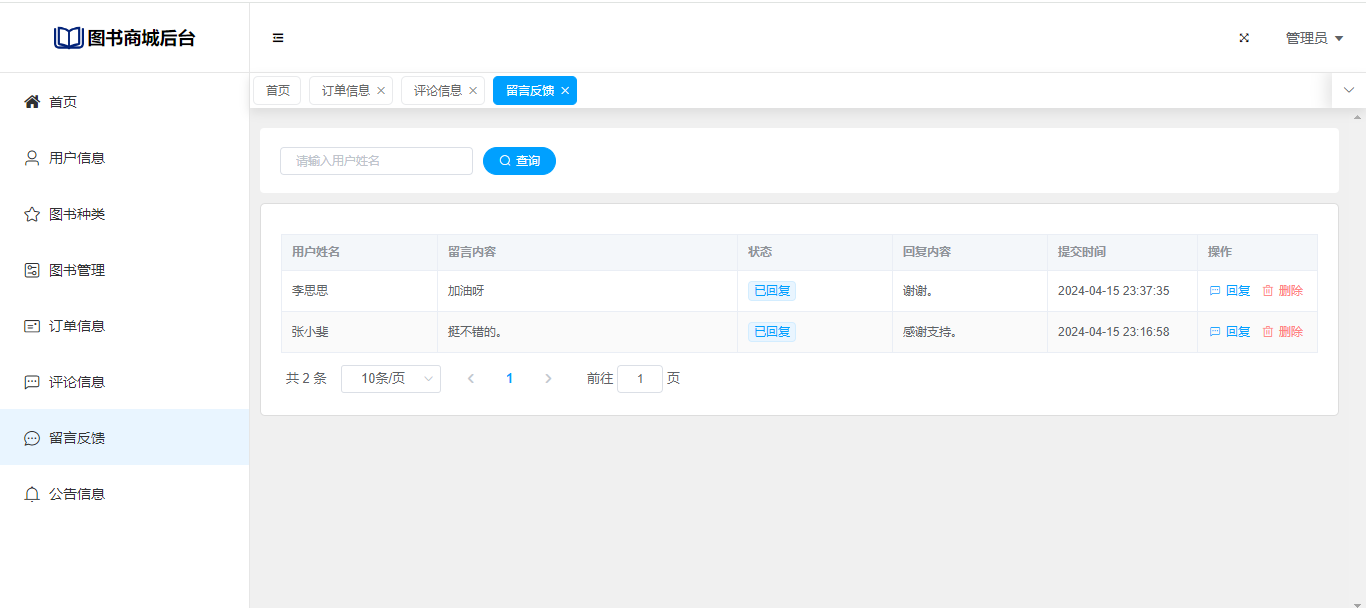Expand the 10条/页 page size selector

[x=390, y=379]
